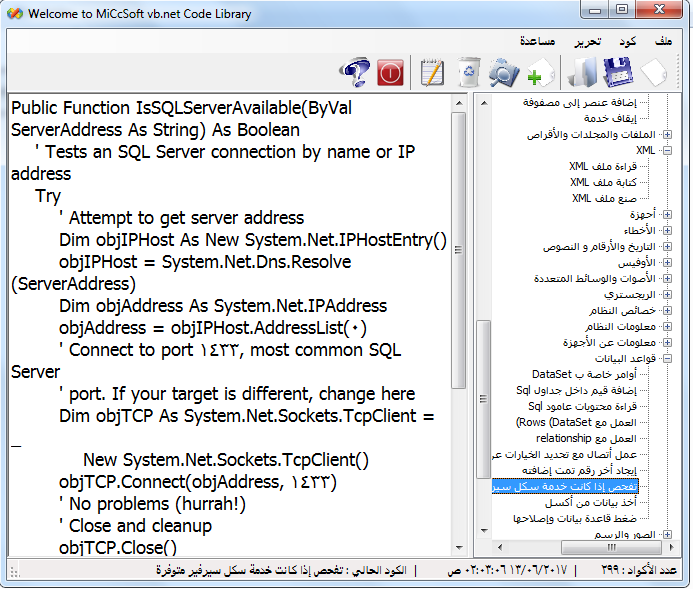This screenshot has height=589, width=693.
Task: Click code pane scroll down arrow
Action: [x=459, y=548]
